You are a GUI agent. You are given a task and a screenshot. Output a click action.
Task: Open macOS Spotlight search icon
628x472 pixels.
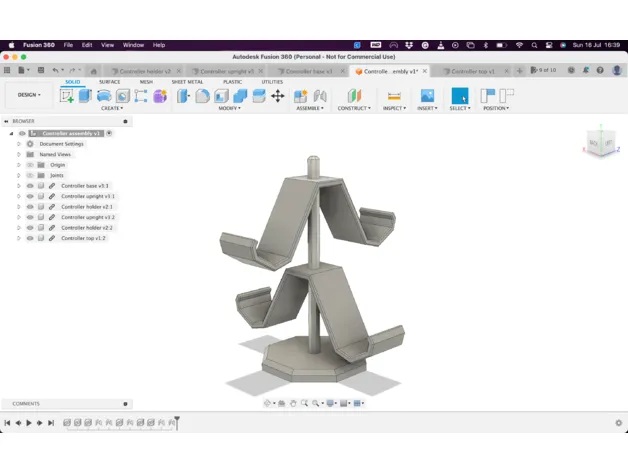coord(534,45)
